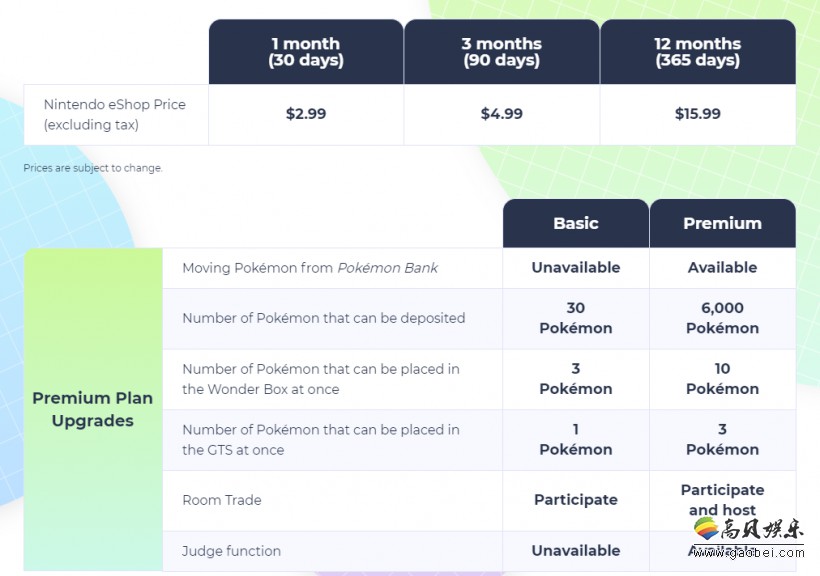Click the 6,000 Pokémon premium cell
Image resolution: width=820 pixels, height=576 pixels.
(x=723, y=318)
